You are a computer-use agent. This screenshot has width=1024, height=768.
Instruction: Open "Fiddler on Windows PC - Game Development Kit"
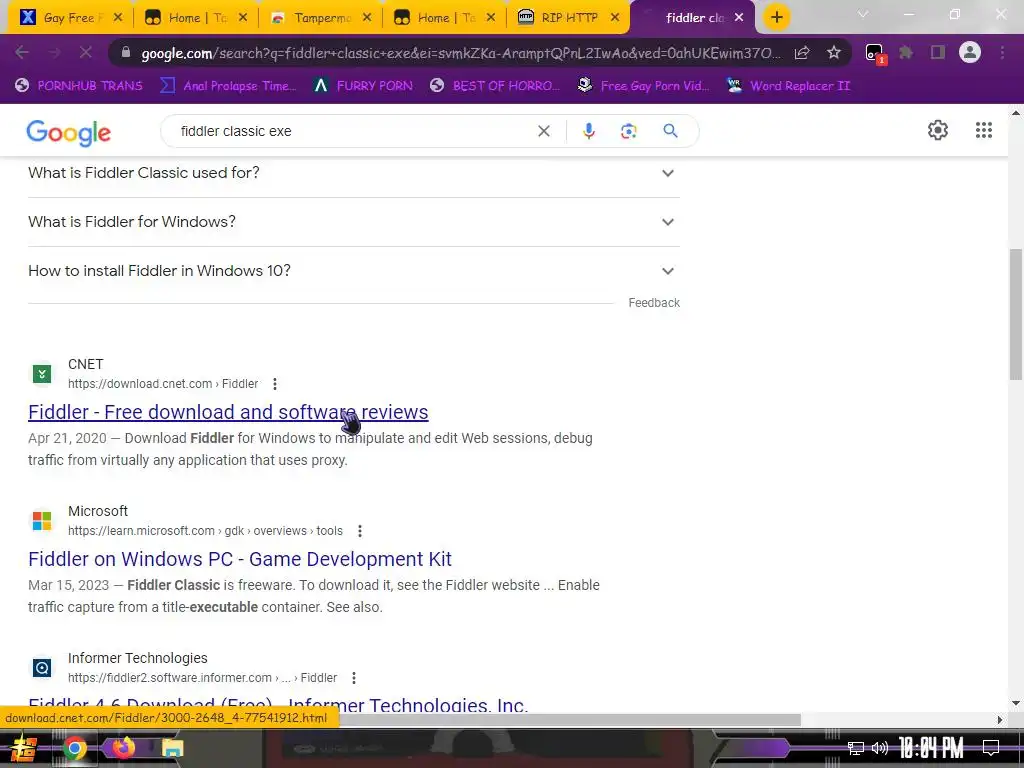coord(240,559)
